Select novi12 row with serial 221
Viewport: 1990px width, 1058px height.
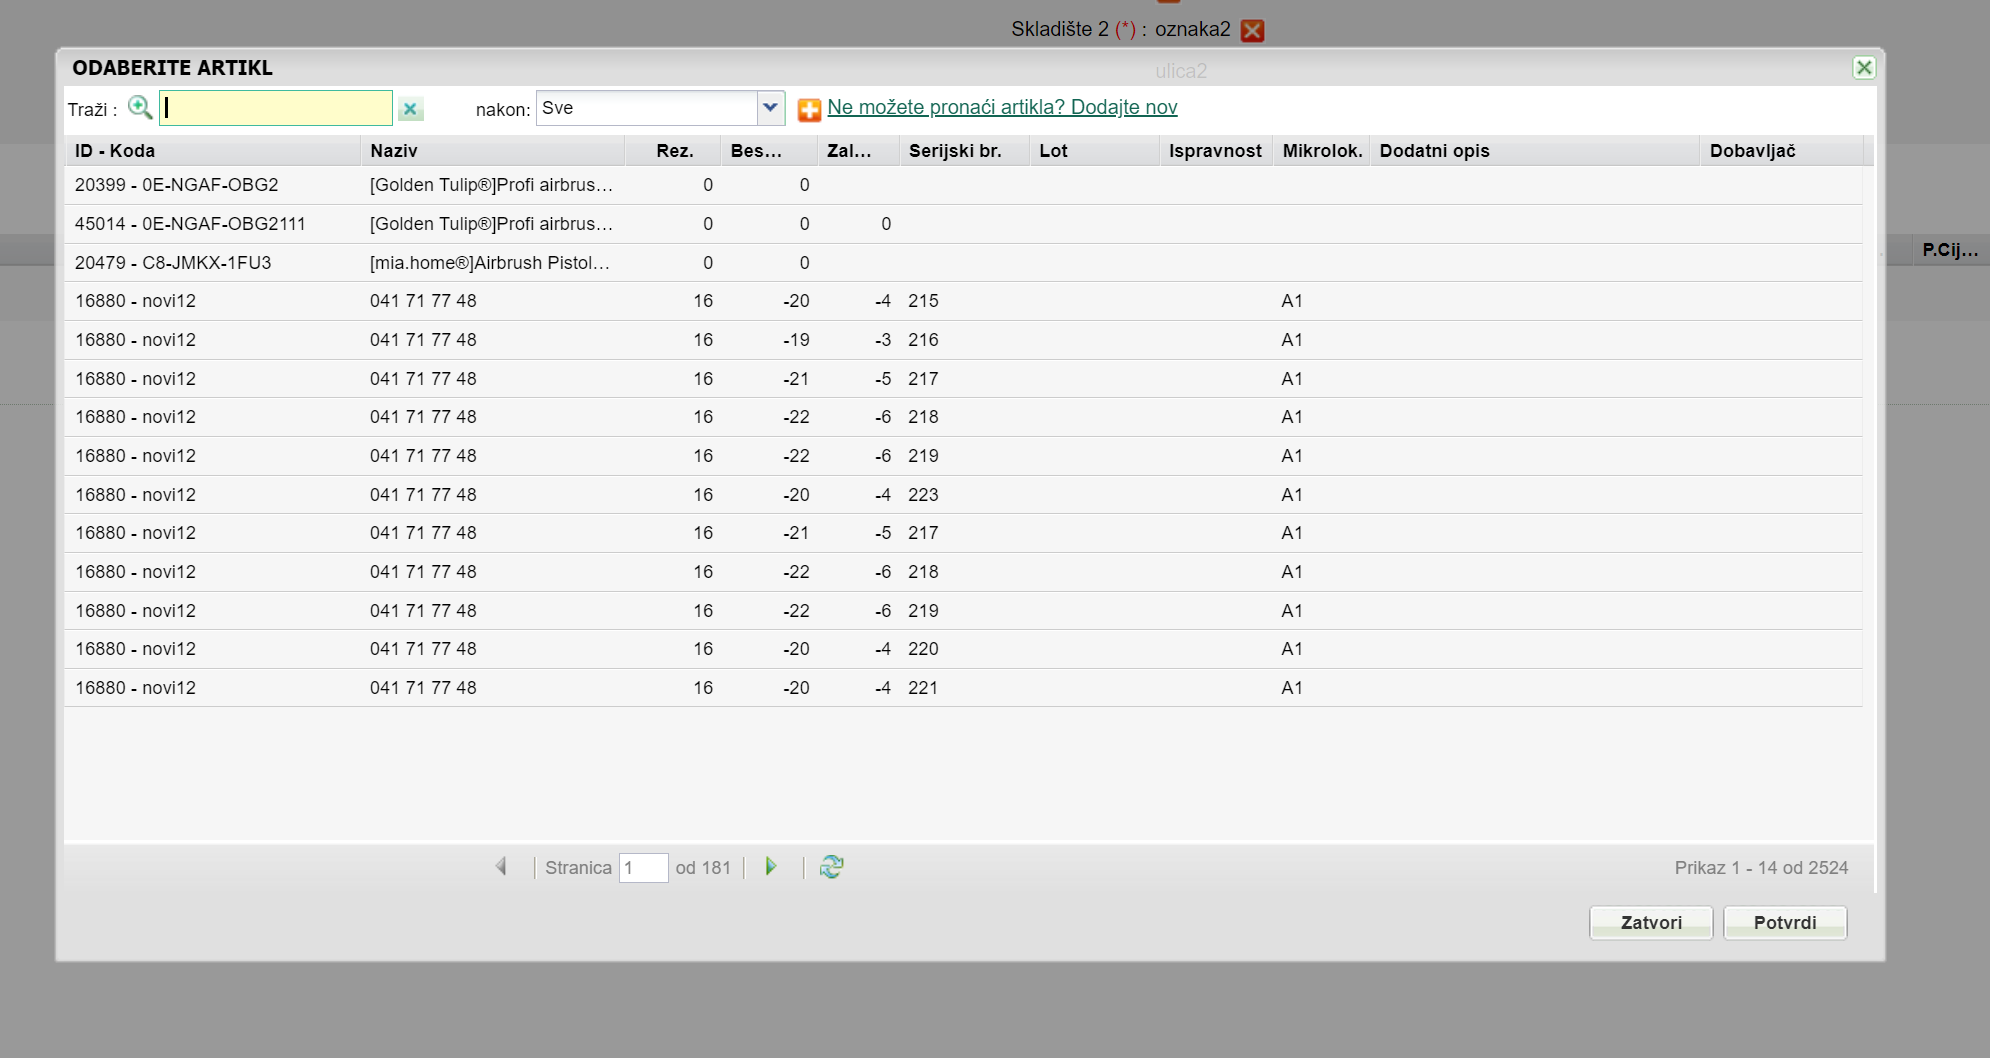tap(963, 688)
